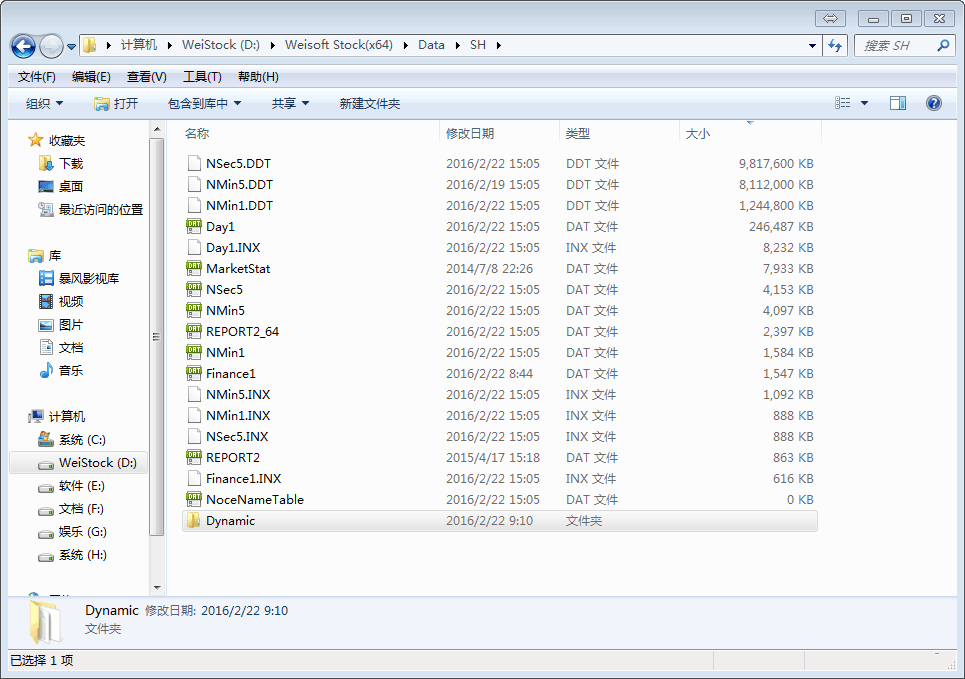Viewport: 965px width, 679px height.
Task: Select 文档 (F:) drive
Action: coord(71,509)
